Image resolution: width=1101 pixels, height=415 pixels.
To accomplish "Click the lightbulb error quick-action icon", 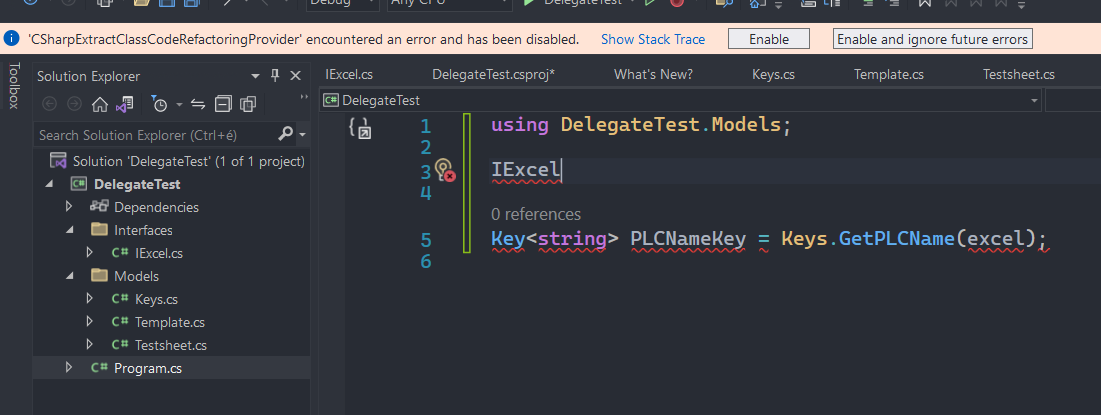I will pos(443,170).
